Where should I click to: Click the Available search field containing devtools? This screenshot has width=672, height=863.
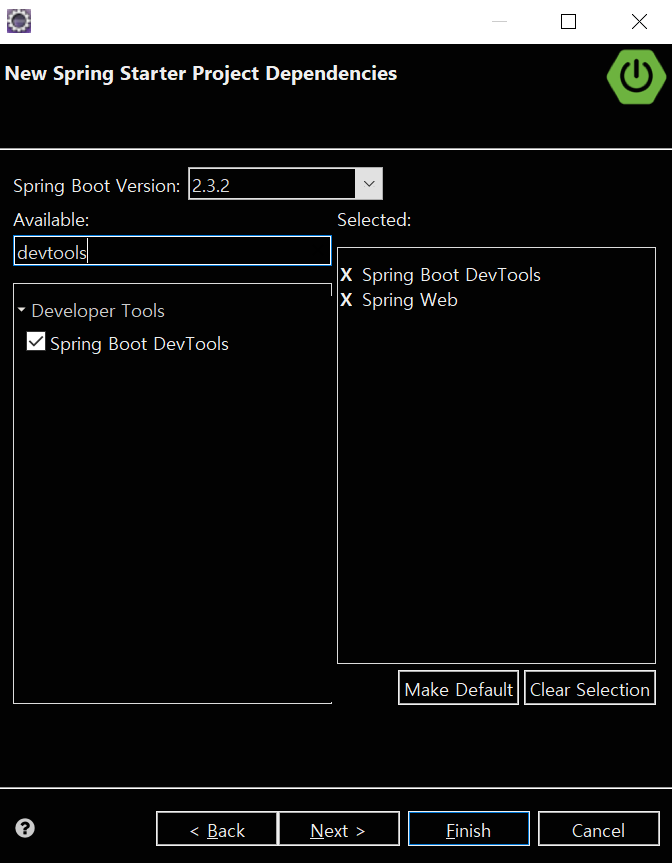pyautogui.click(x=172, y=251)
